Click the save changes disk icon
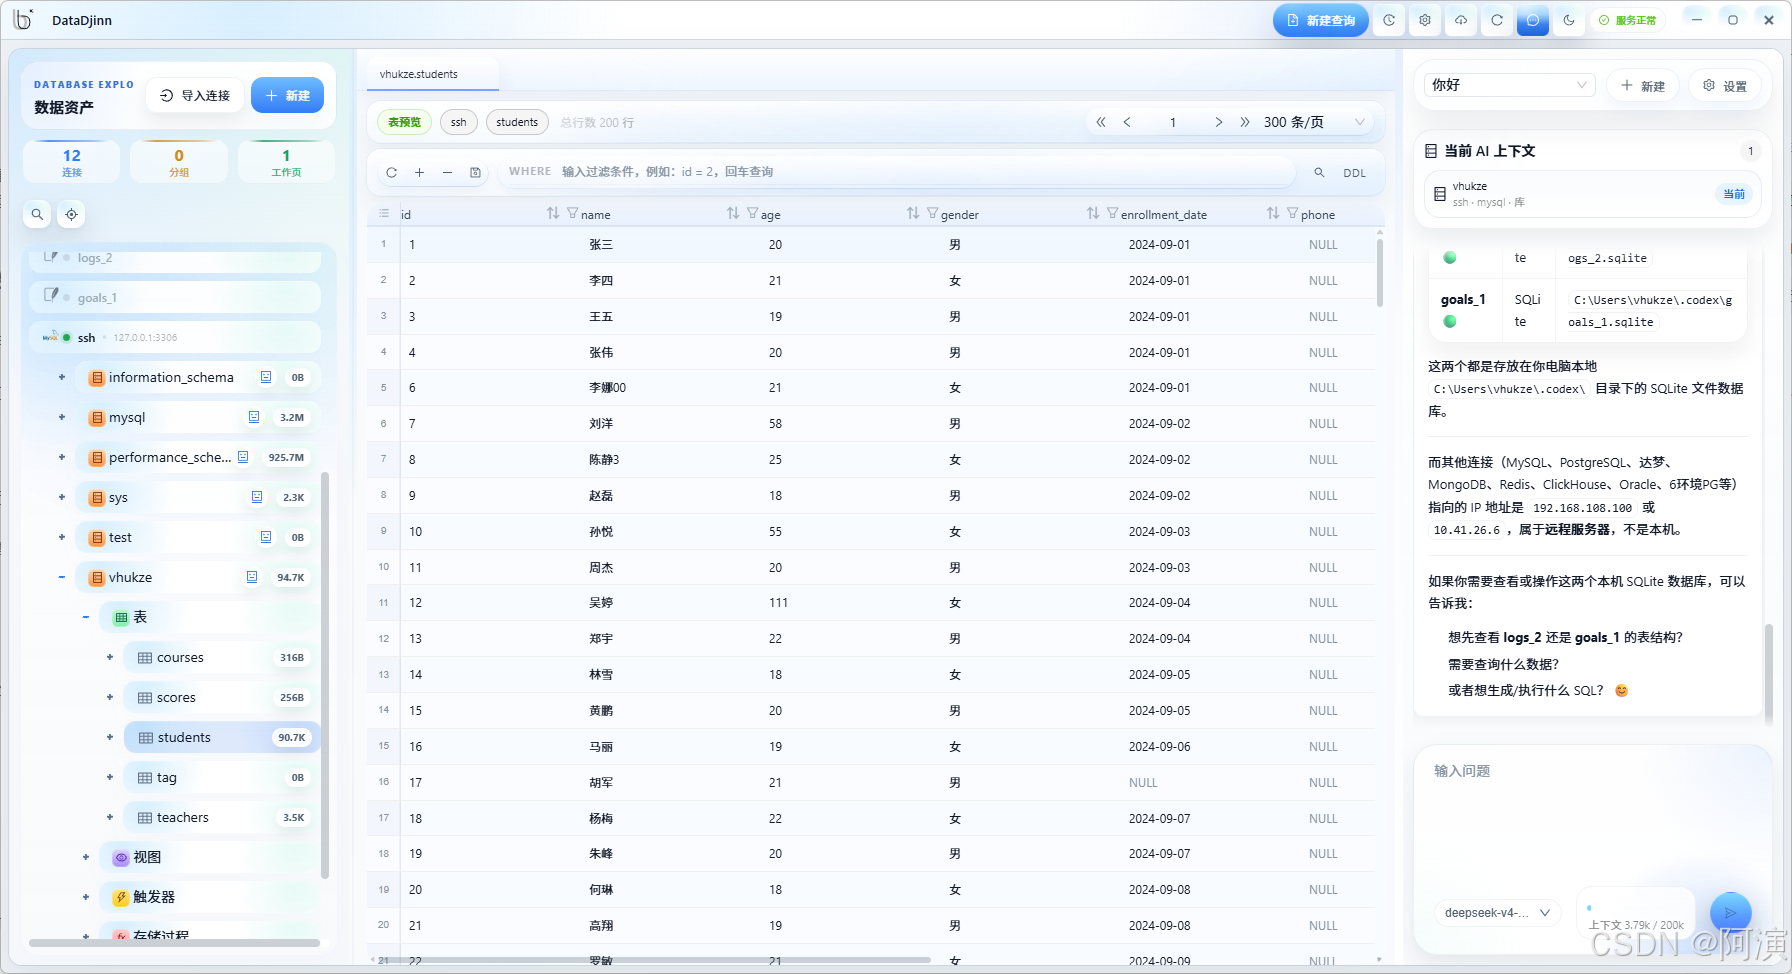 tap(475, 172)
